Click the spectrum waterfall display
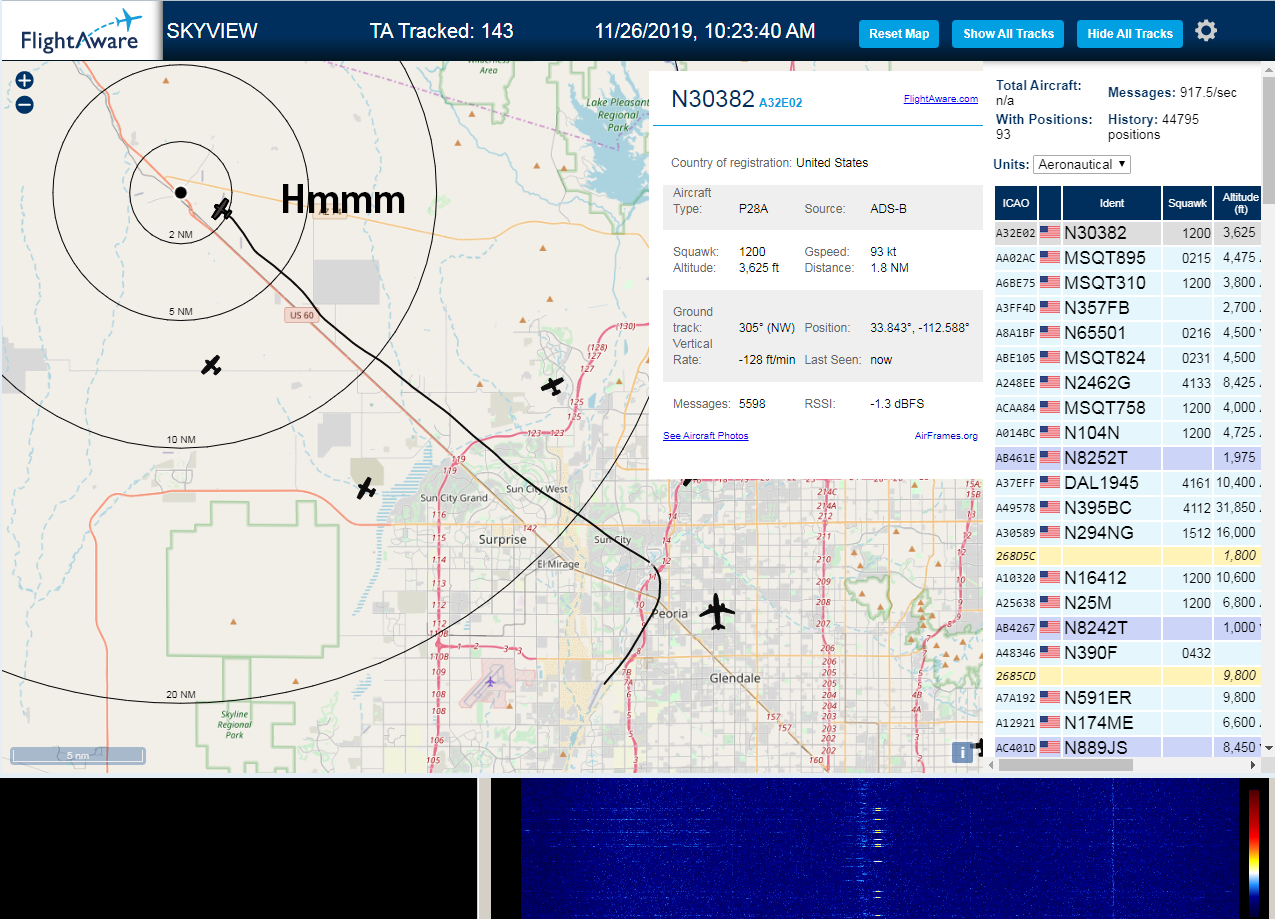 pos(880,848)
